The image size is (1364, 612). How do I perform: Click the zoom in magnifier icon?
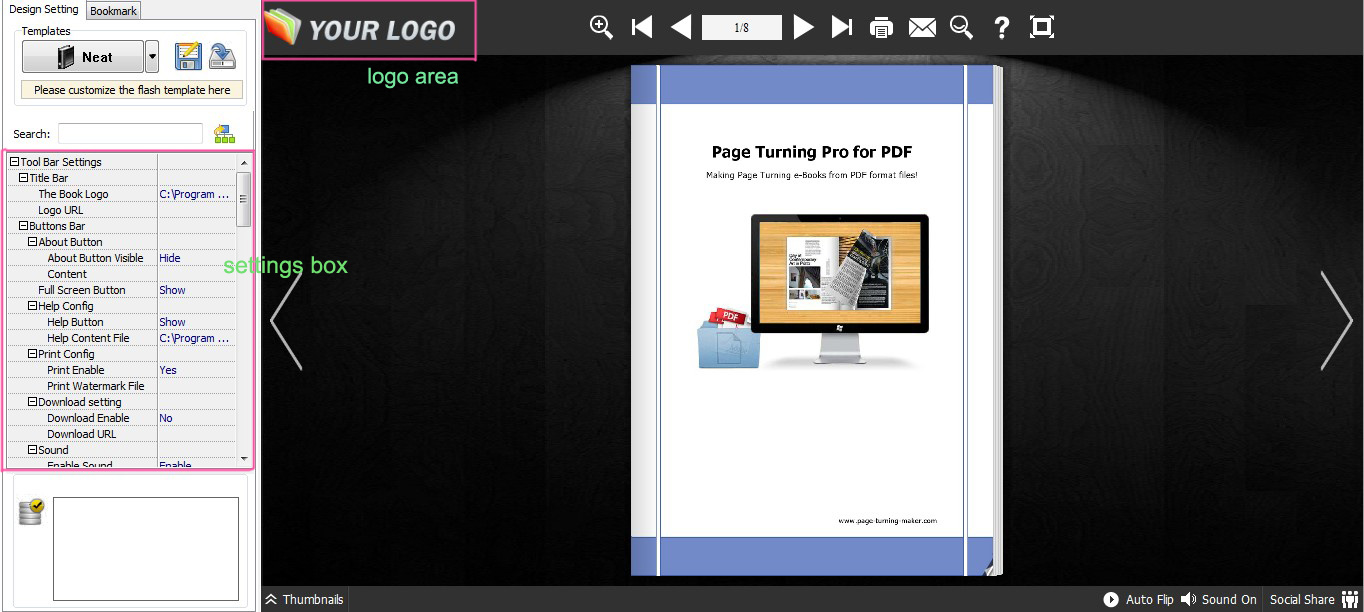point(601,27)
